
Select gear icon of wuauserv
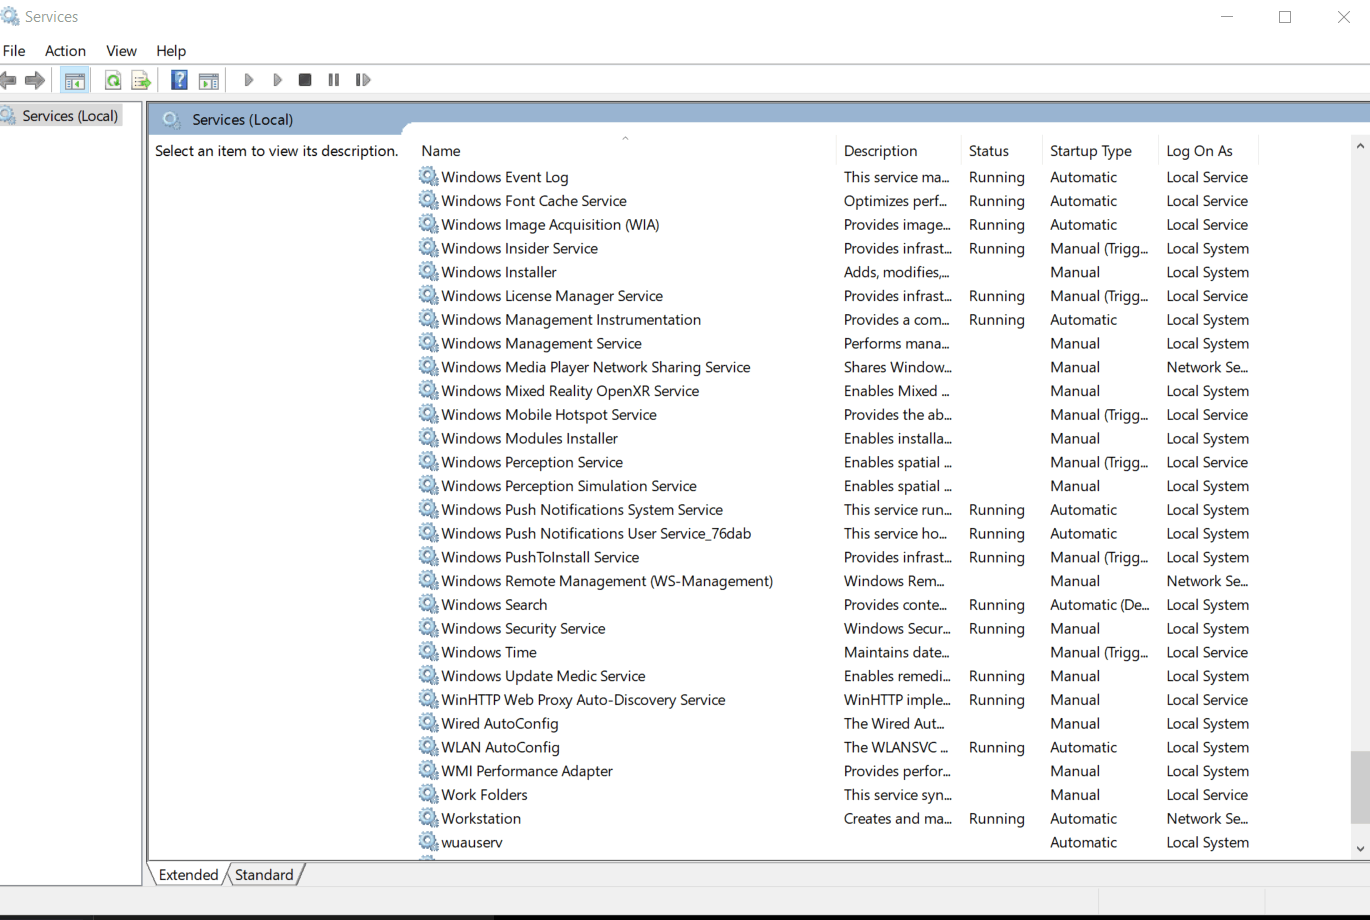point(429,842)
